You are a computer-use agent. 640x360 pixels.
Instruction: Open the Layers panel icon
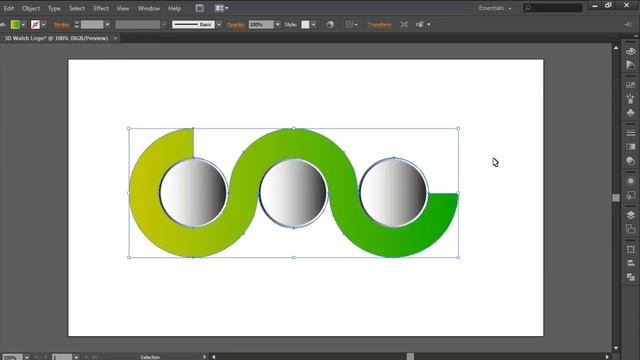coord(631,215)
